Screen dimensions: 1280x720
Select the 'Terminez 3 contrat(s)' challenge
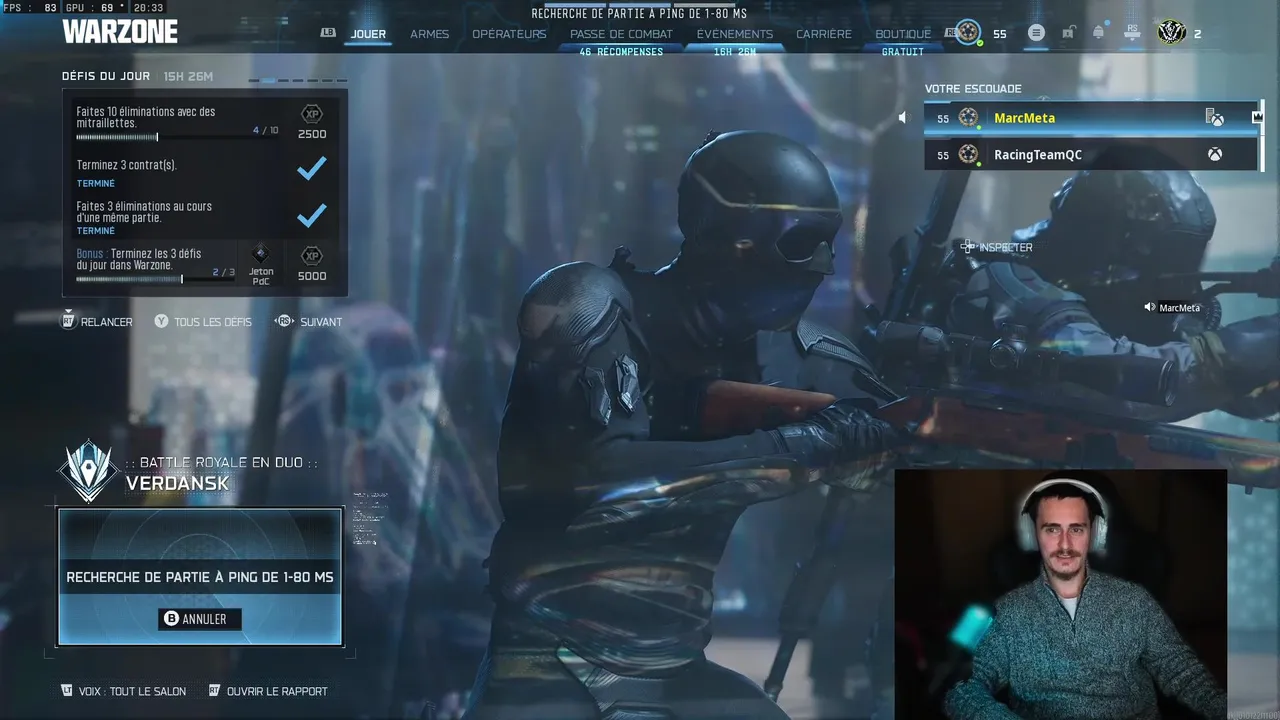click(x=205, y=171)
